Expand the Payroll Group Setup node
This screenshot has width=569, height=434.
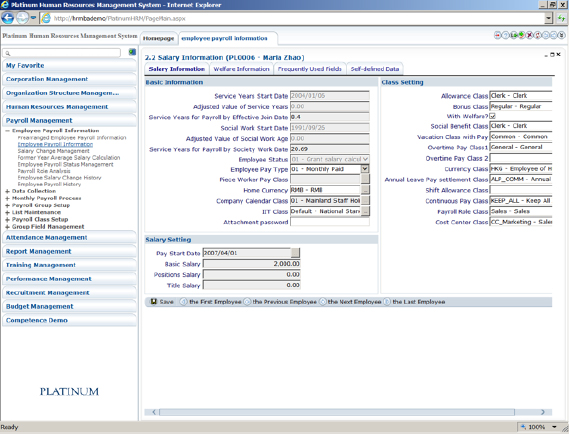(7, 205)
